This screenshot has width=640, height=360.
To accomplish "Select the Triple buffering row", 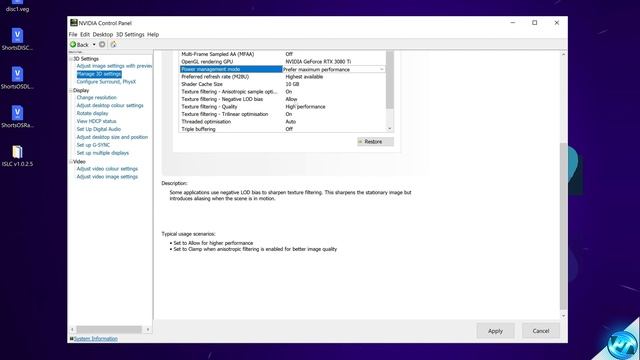I will click(x=282, y=129).
